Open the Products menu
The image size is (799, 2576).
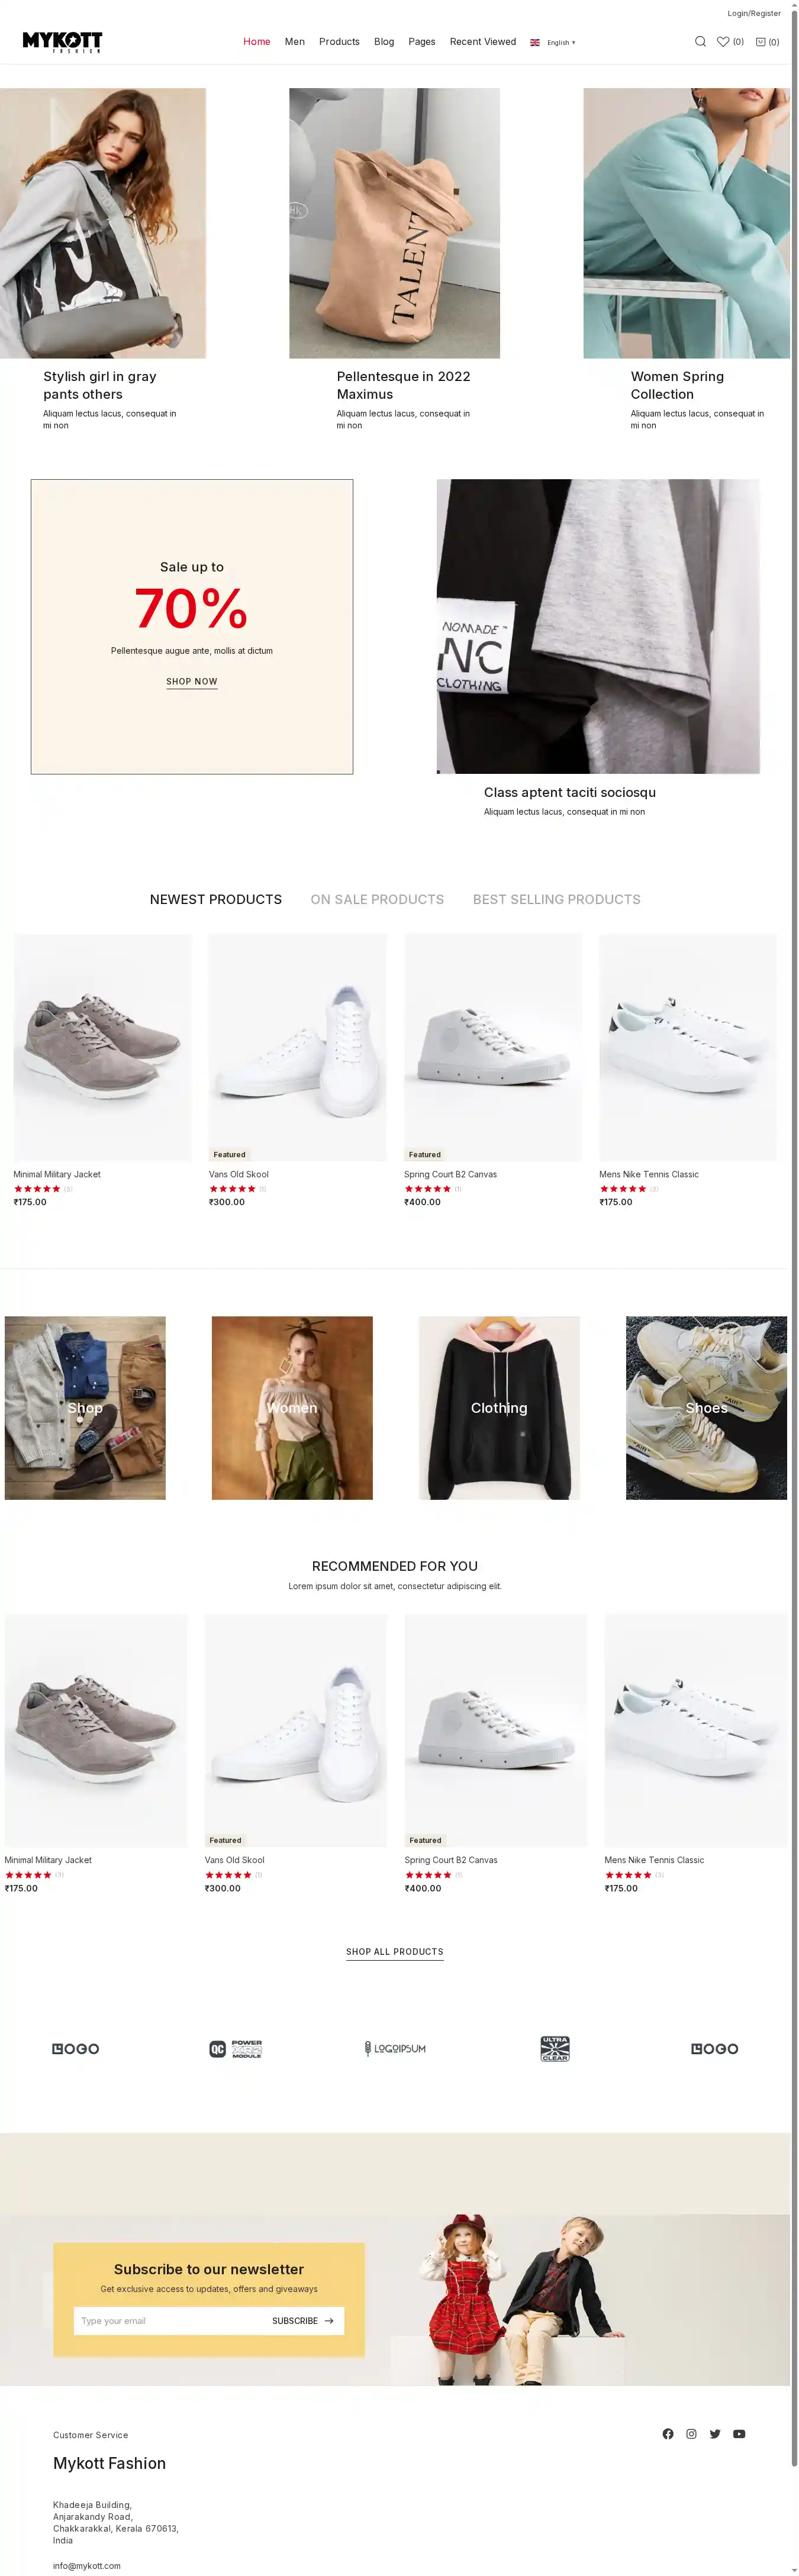pyautogui.click(x=339, y=42)
